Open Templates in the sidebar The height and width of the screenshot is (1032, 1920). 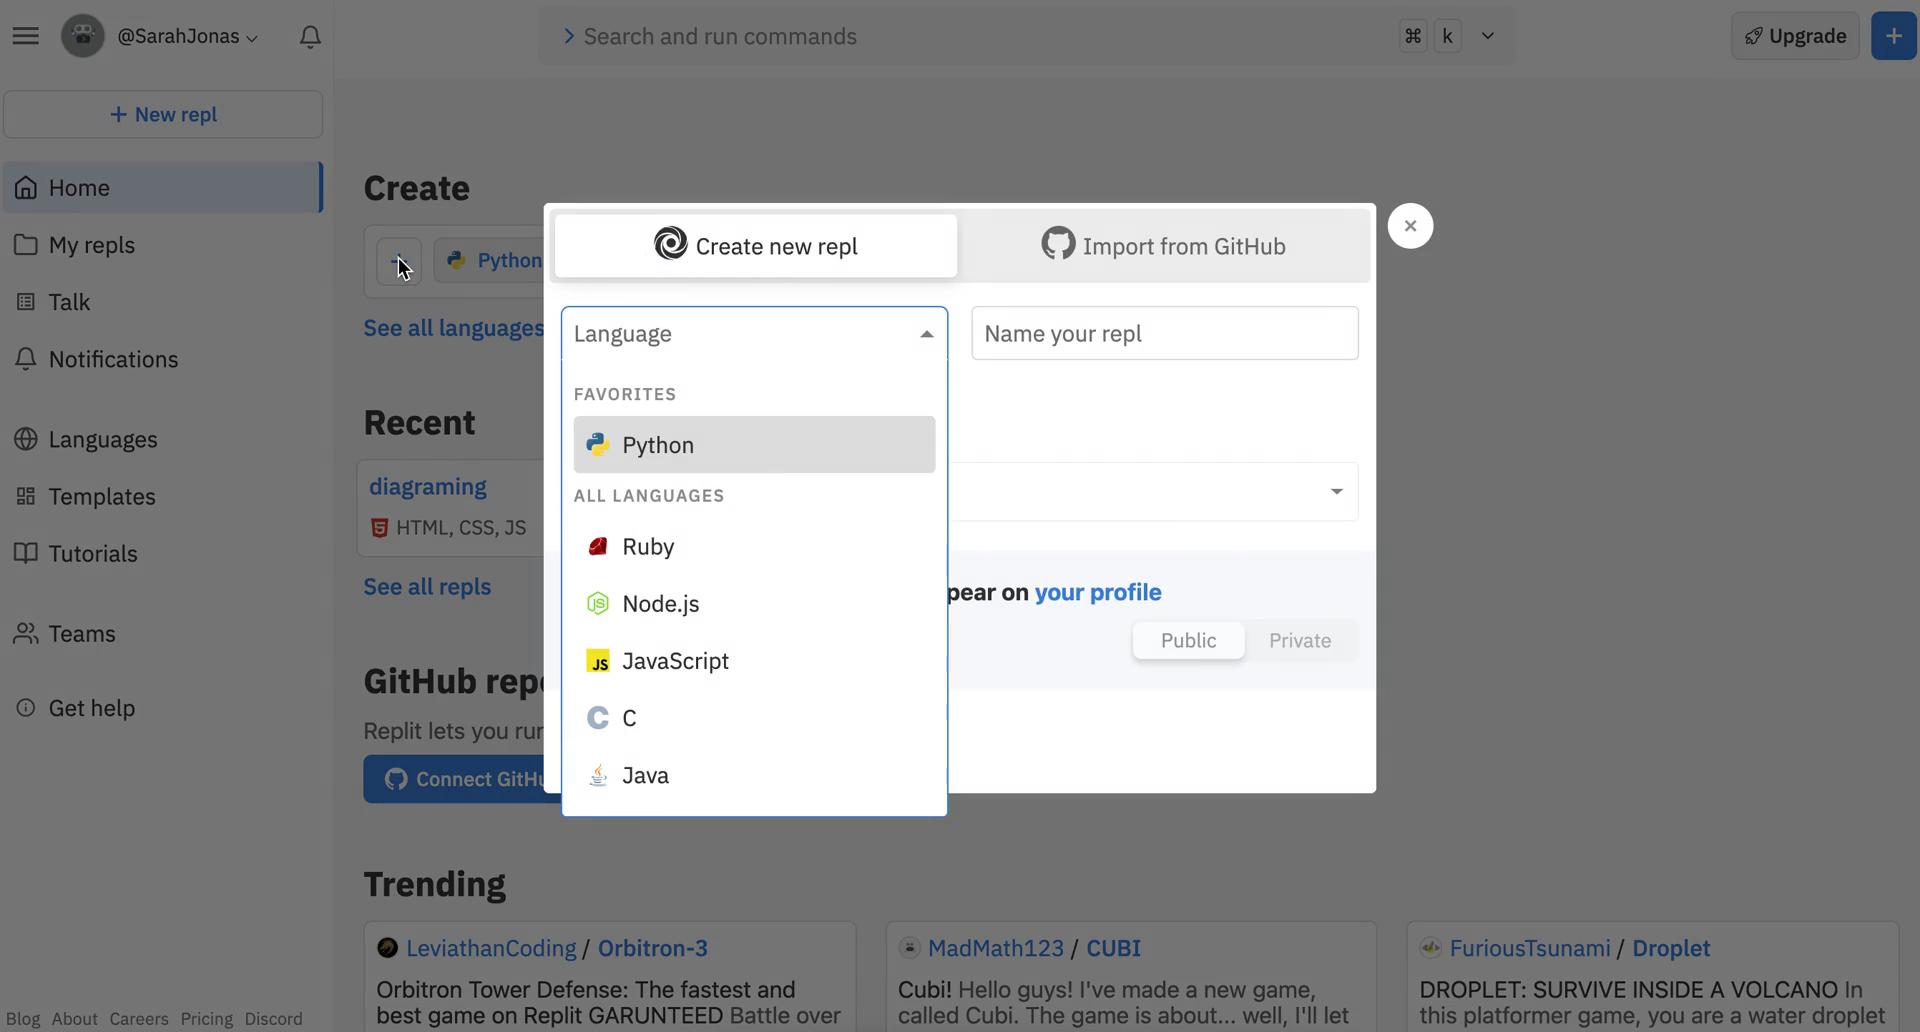click(102, 497)
